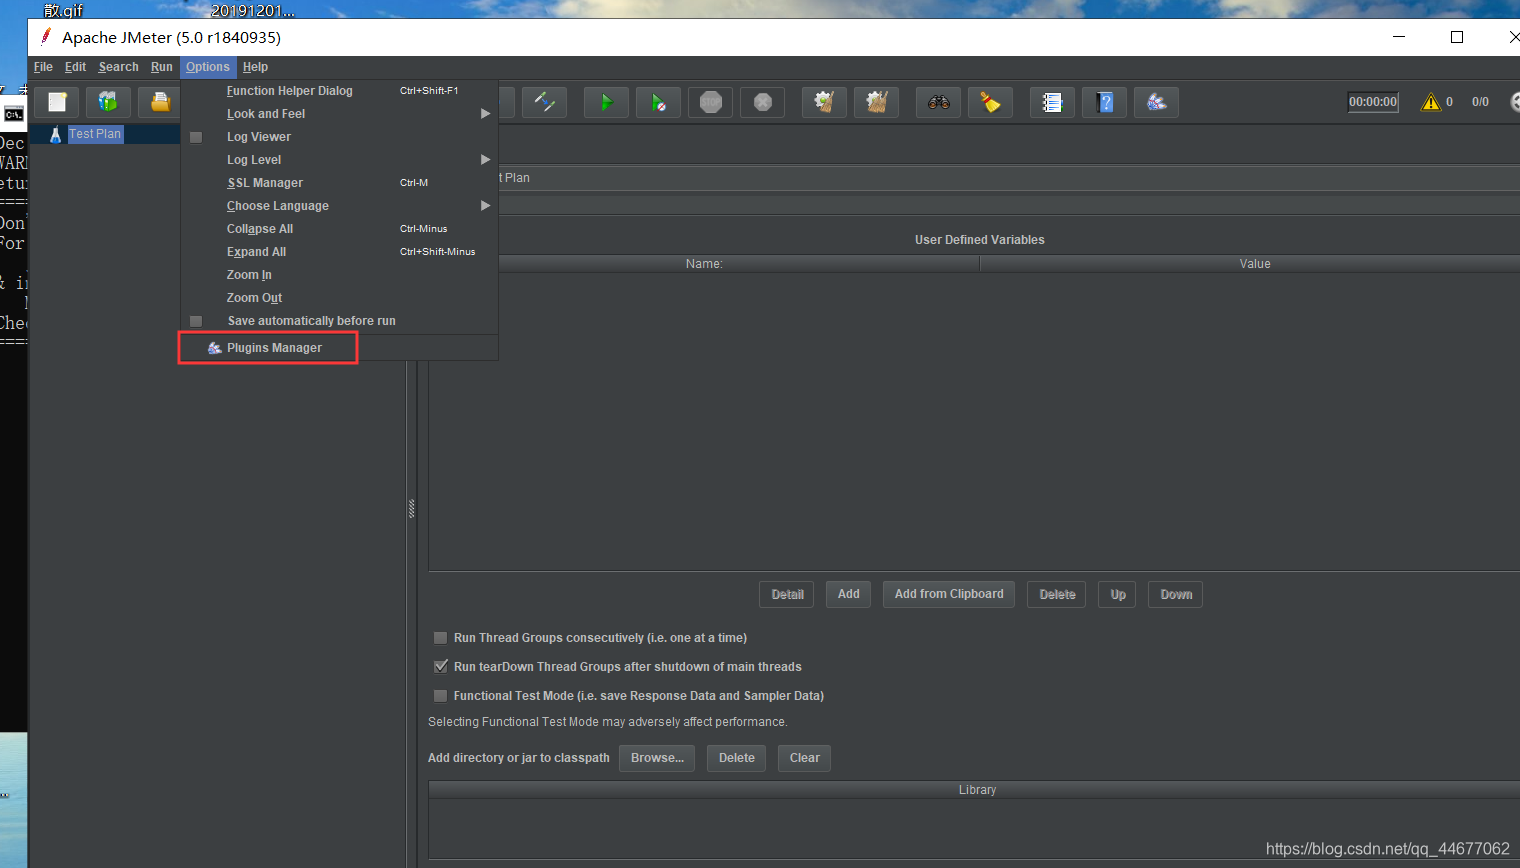The height and width of the screenshot is (868, 1520).
Task: Click the Delete button beside Add from Clipboard
Action: pyautogui.click(x=1057, y=595)
